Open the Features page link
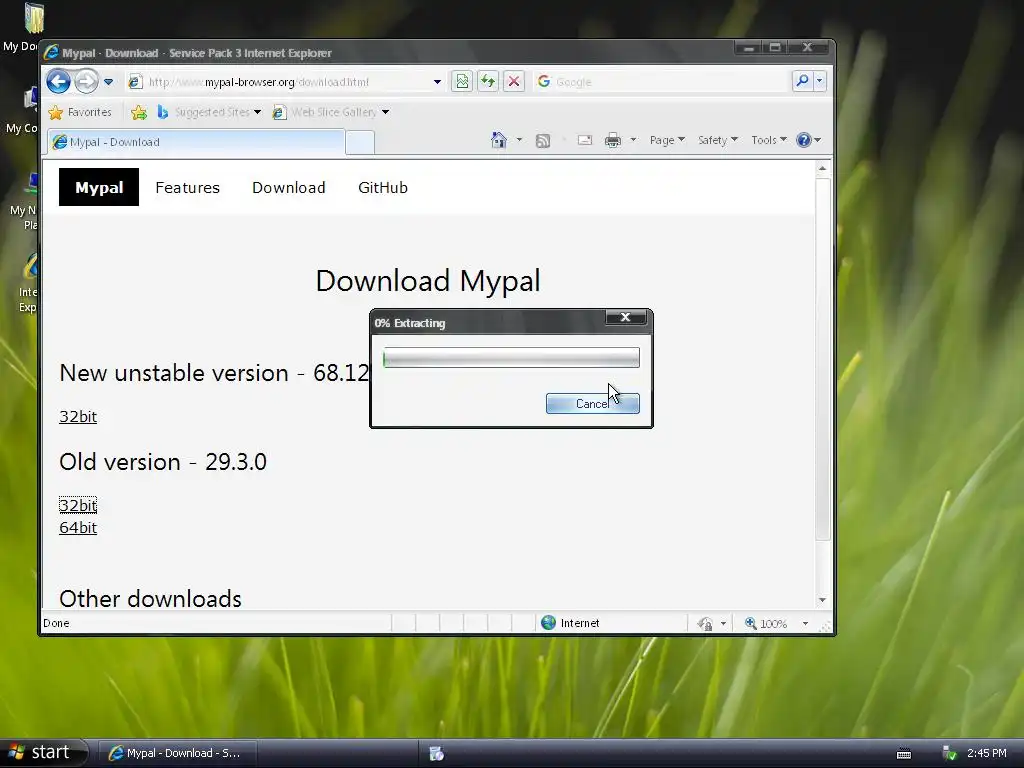1024x768 pixels. tap(187, 187)
